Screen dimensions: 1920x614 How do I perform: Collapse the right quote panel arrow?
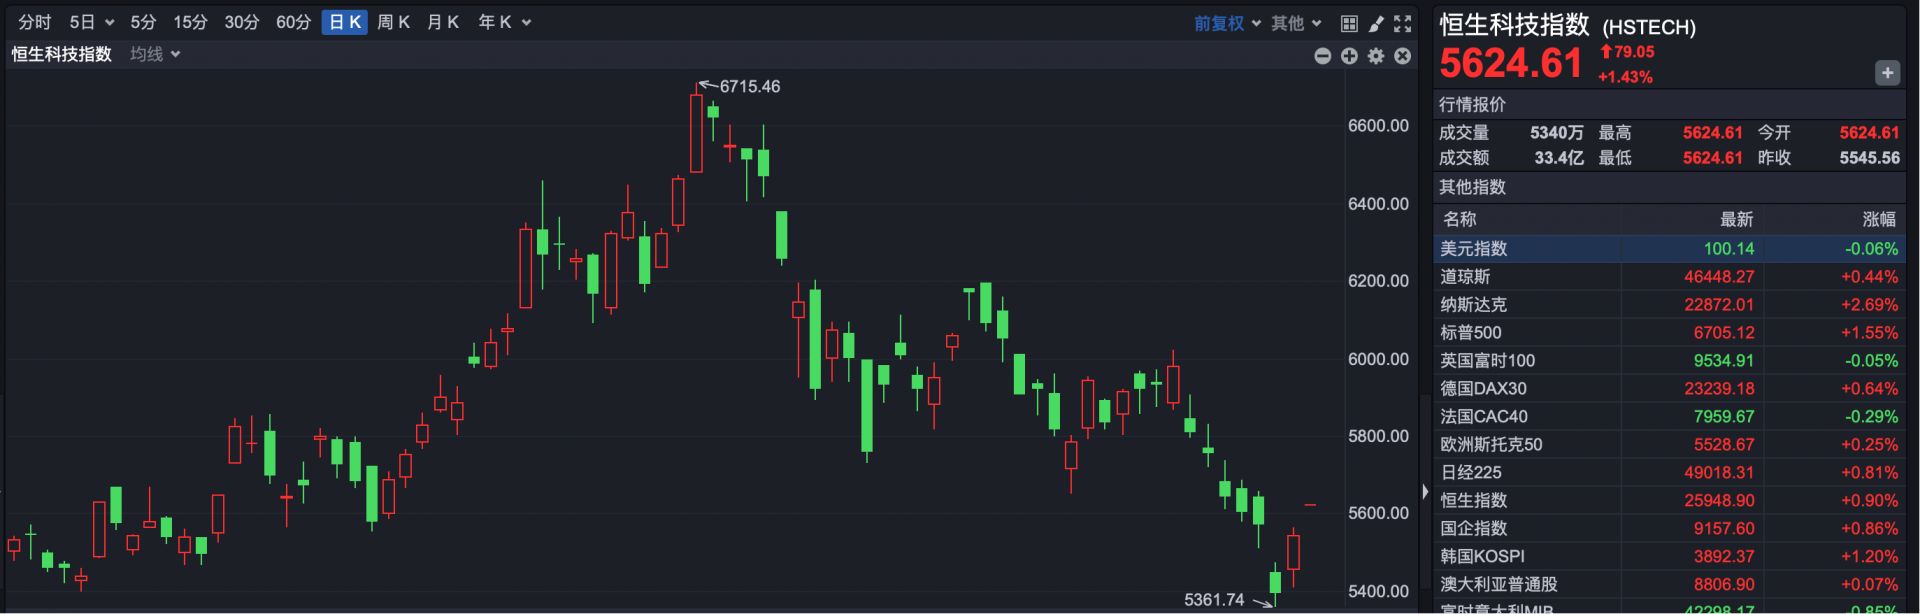coord(1425,491)
